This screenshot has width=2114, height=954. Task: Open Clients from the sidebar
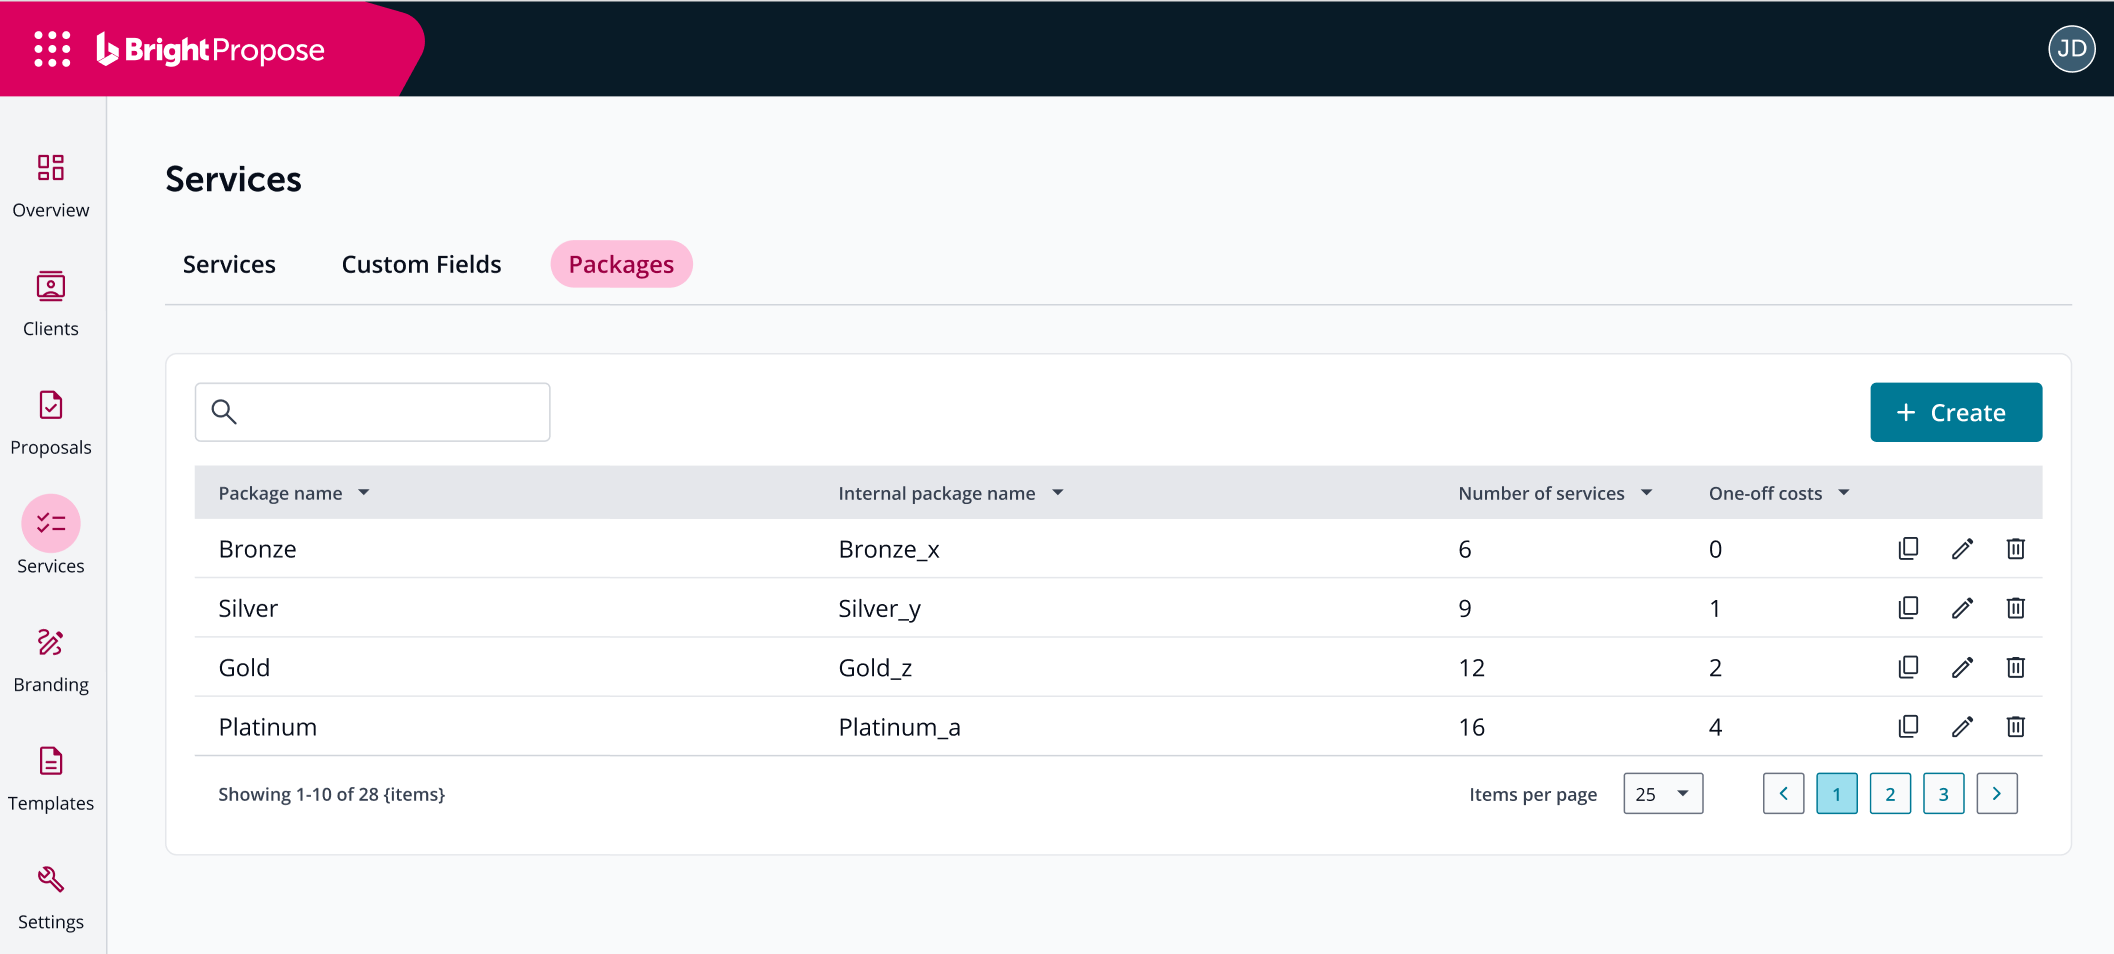(x=51, y=304)
